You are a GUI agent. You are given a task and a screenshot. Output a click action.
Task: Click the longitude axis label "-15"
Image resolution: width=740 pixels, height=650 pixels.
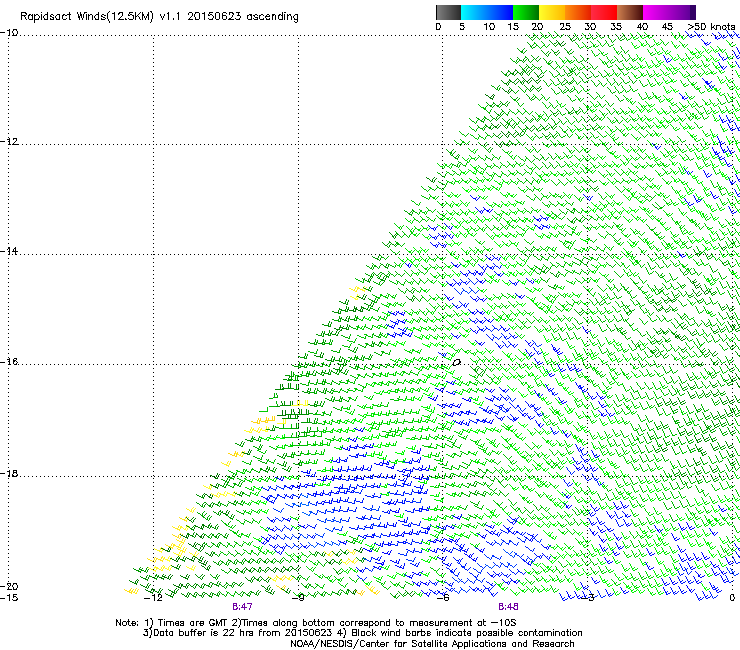(9, 598)
